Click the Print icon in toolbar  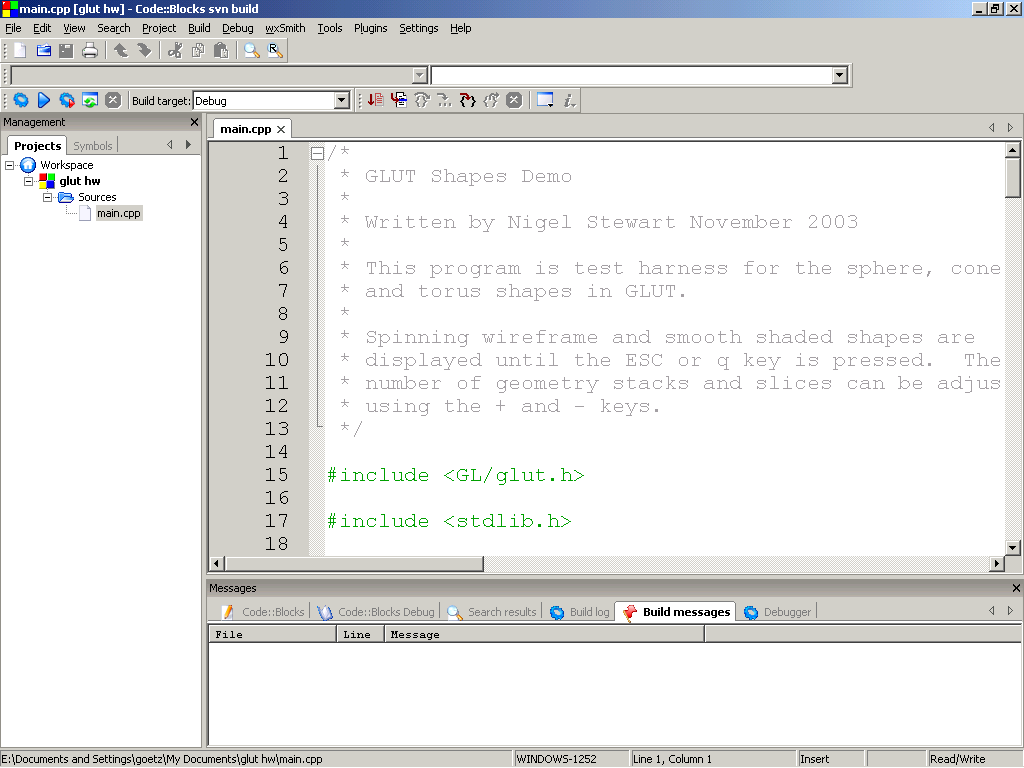click(x=90, y=51)
